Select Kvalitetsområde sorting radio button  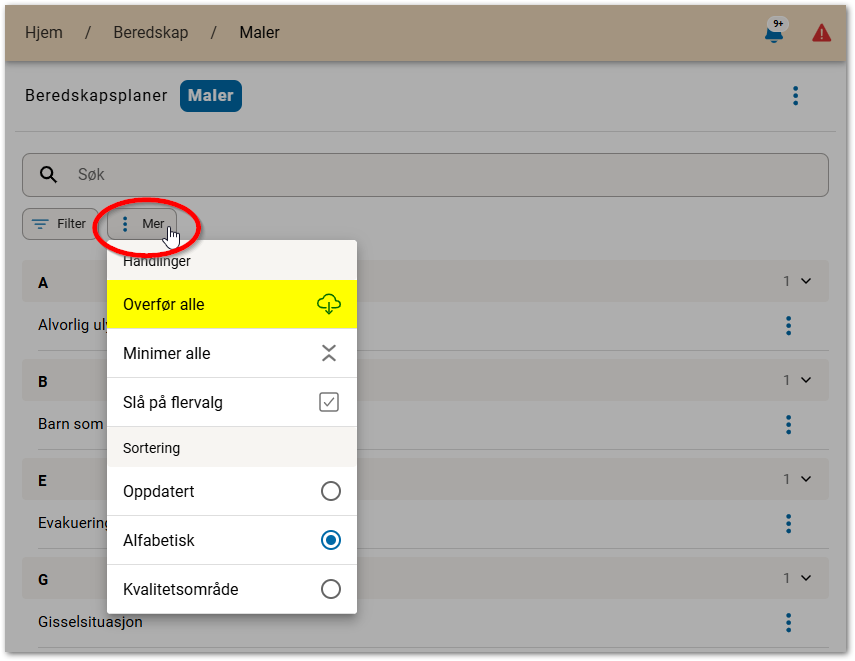coord(330,589)
